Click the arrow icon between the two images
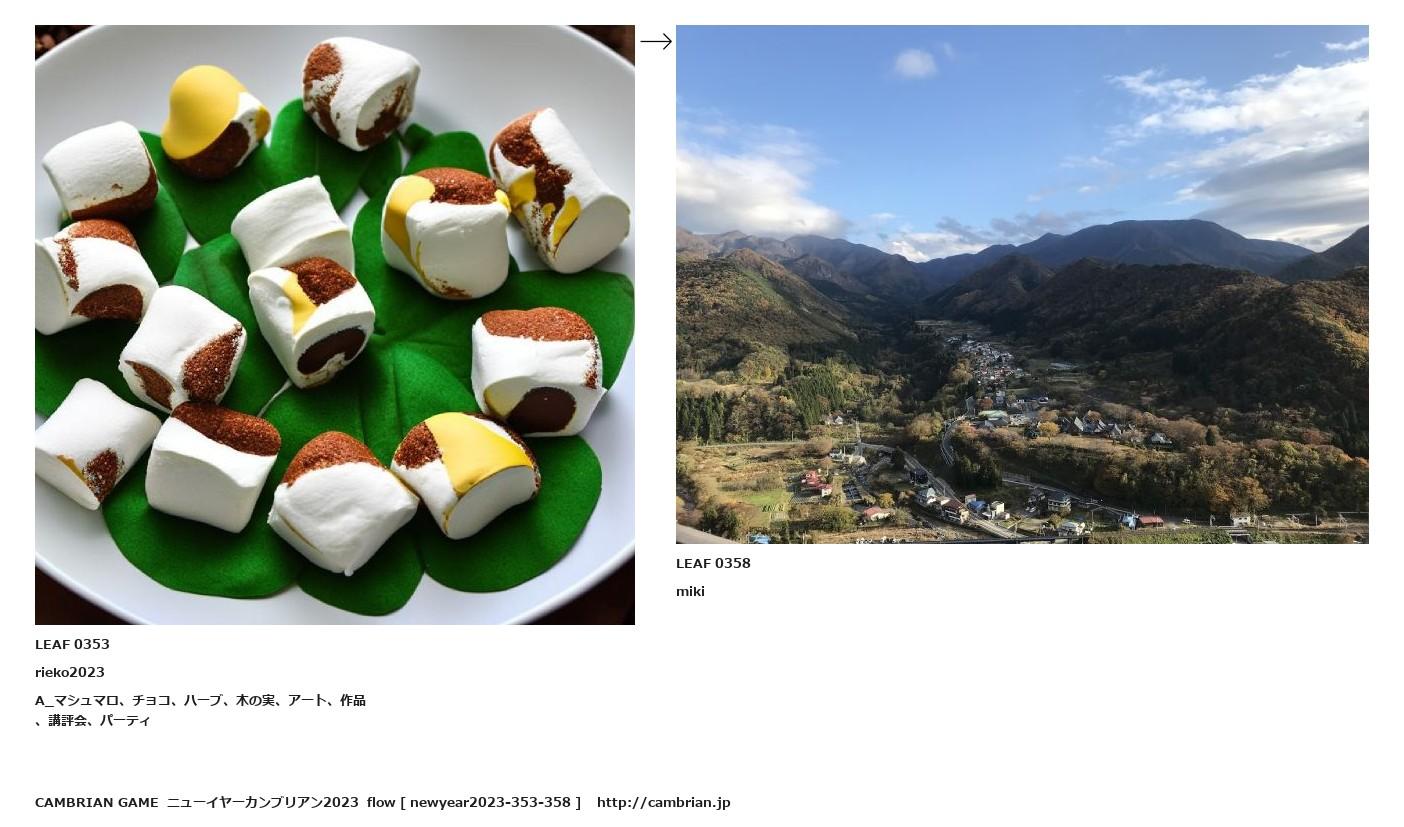 (655, 41)
